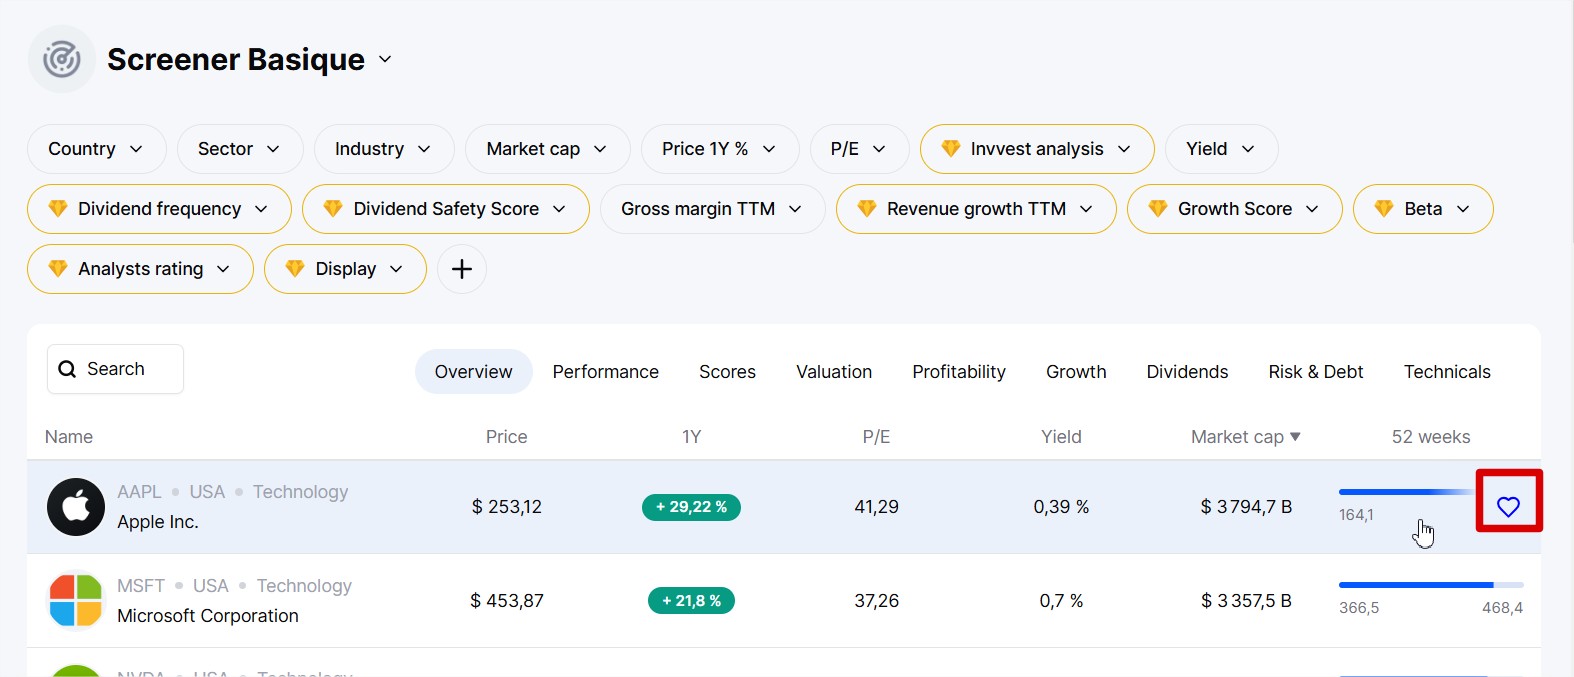Open the Microsoft Corporation name link
The image size is (1574, 677).
coord(208,616)
